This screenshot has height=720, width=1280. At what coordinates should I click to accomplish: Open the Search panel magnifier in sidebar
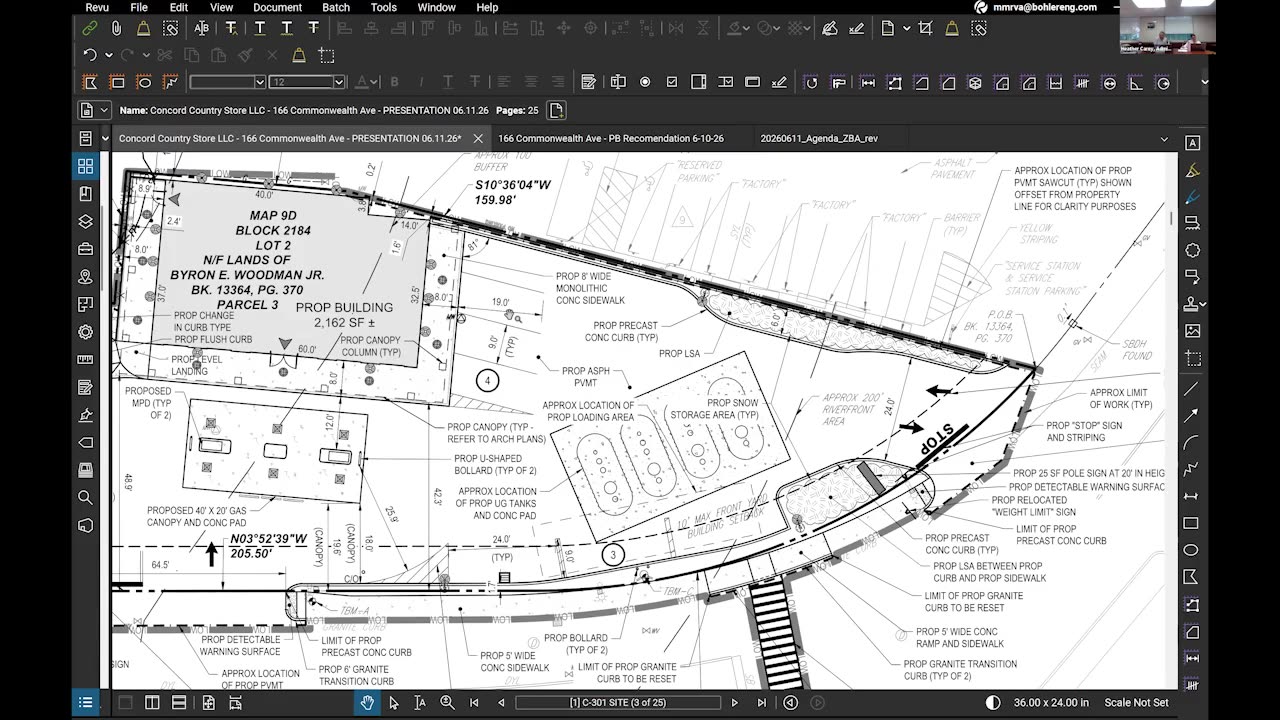click(85, 497)
